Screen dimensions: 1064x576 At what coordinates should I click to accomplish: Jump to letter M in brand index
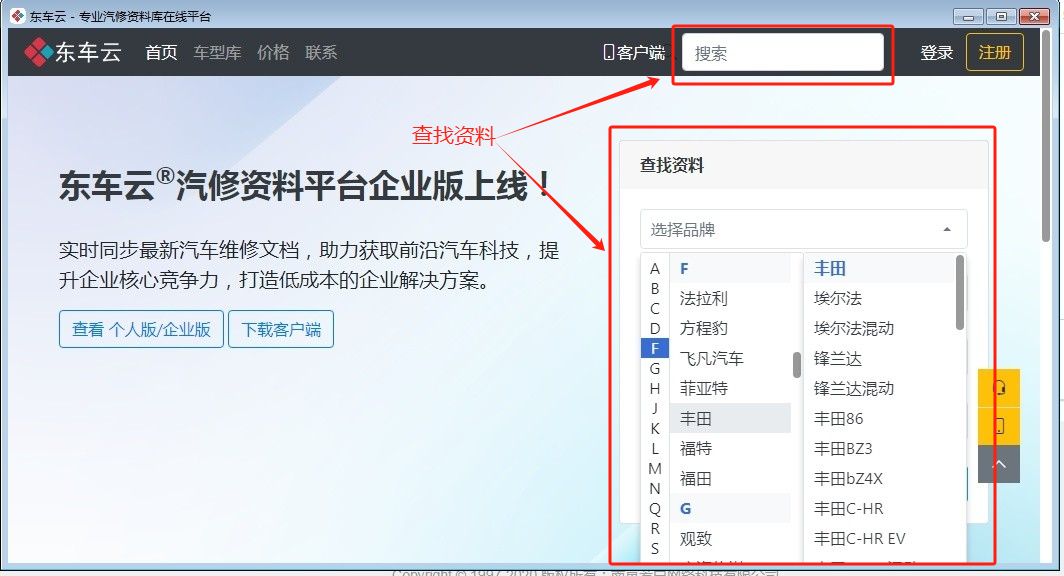(655, 468)
